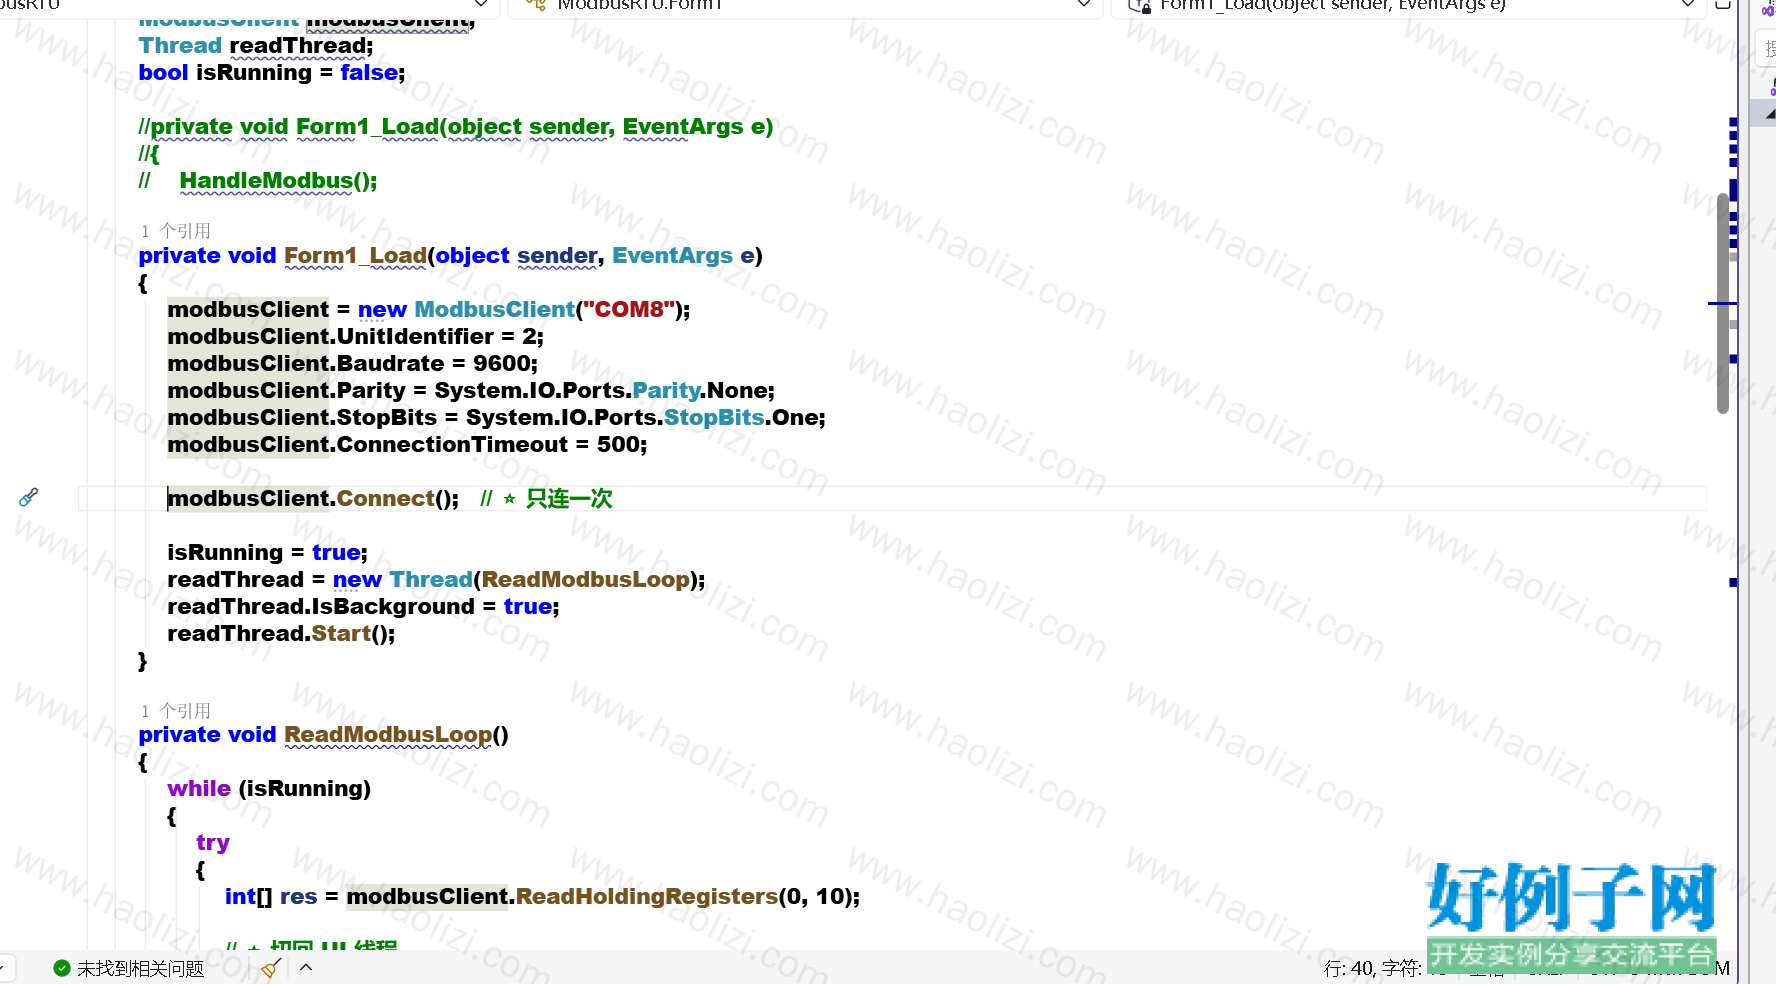Click blue caret-position marker on scrollbar map

[1723, 303]
